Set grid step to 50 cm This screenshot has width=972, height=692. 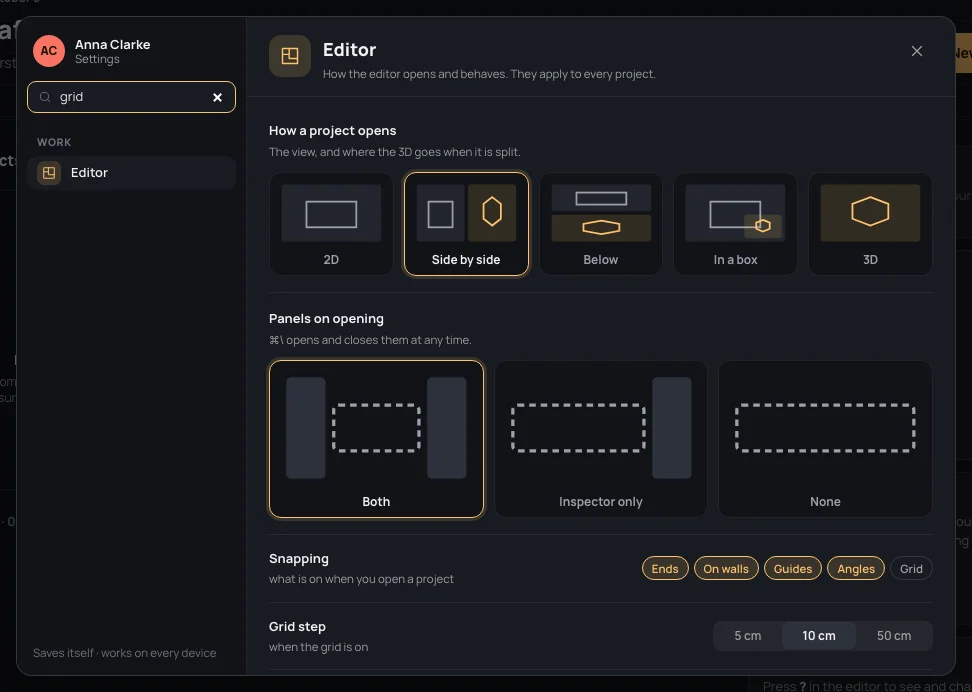click(x=894, y=636)
